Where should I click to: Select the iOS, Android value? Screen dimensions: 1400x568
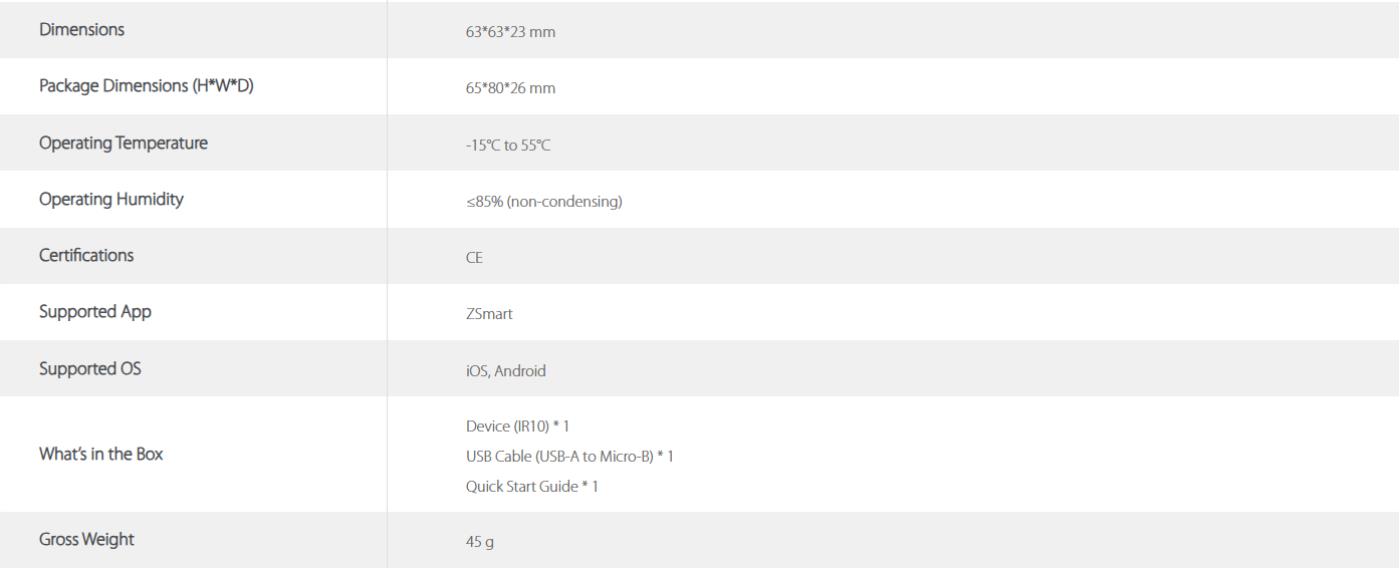tap(499, 371)
